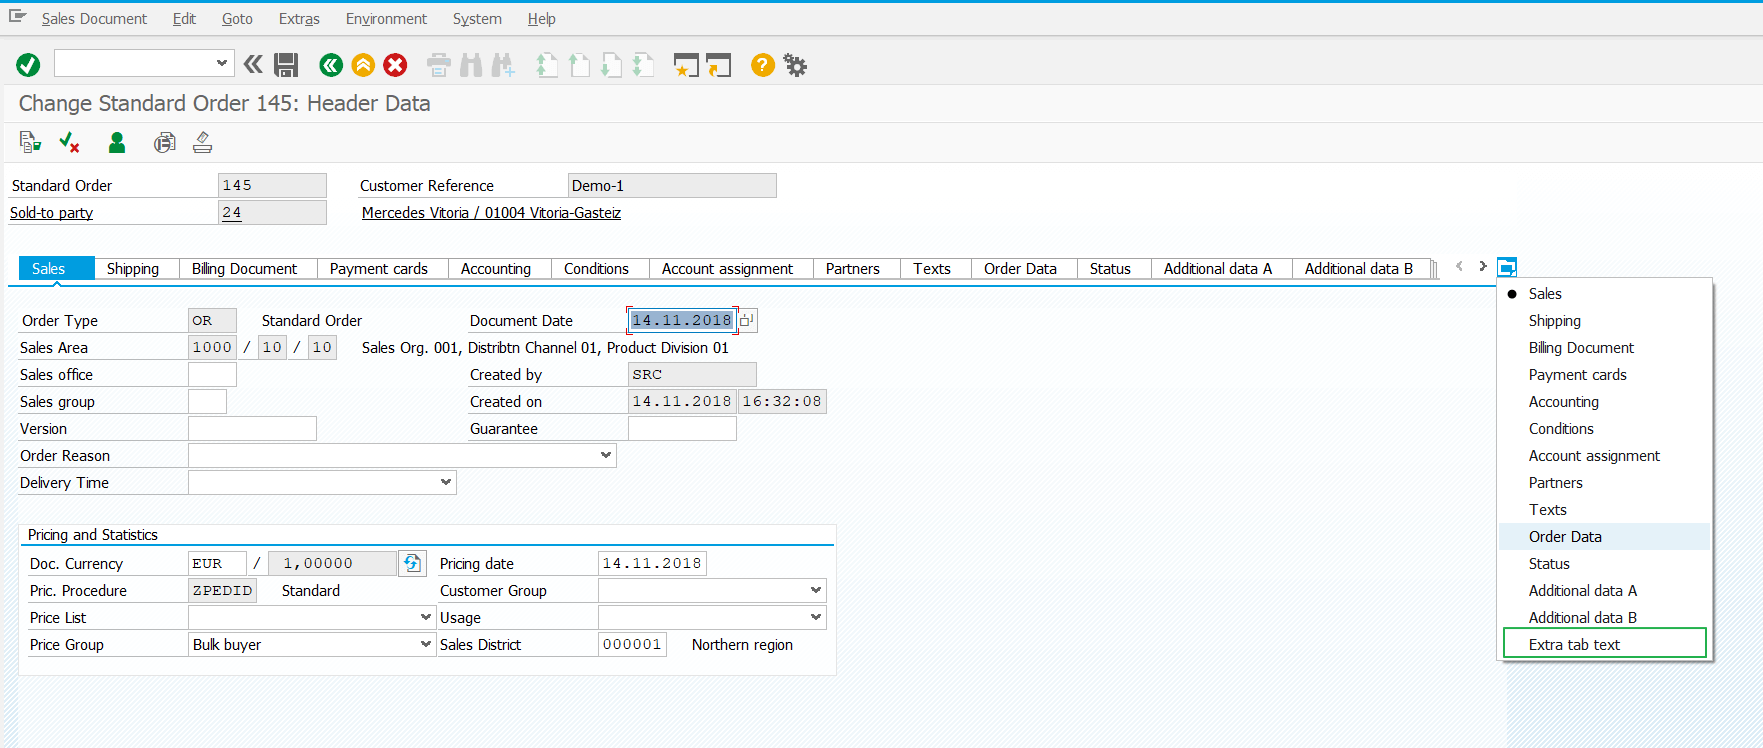Image resolution: width=1763 pixels, height=748 pixels.
Task: Open the Extras menu
Action: pyautogui.click(x=299, y=19)
